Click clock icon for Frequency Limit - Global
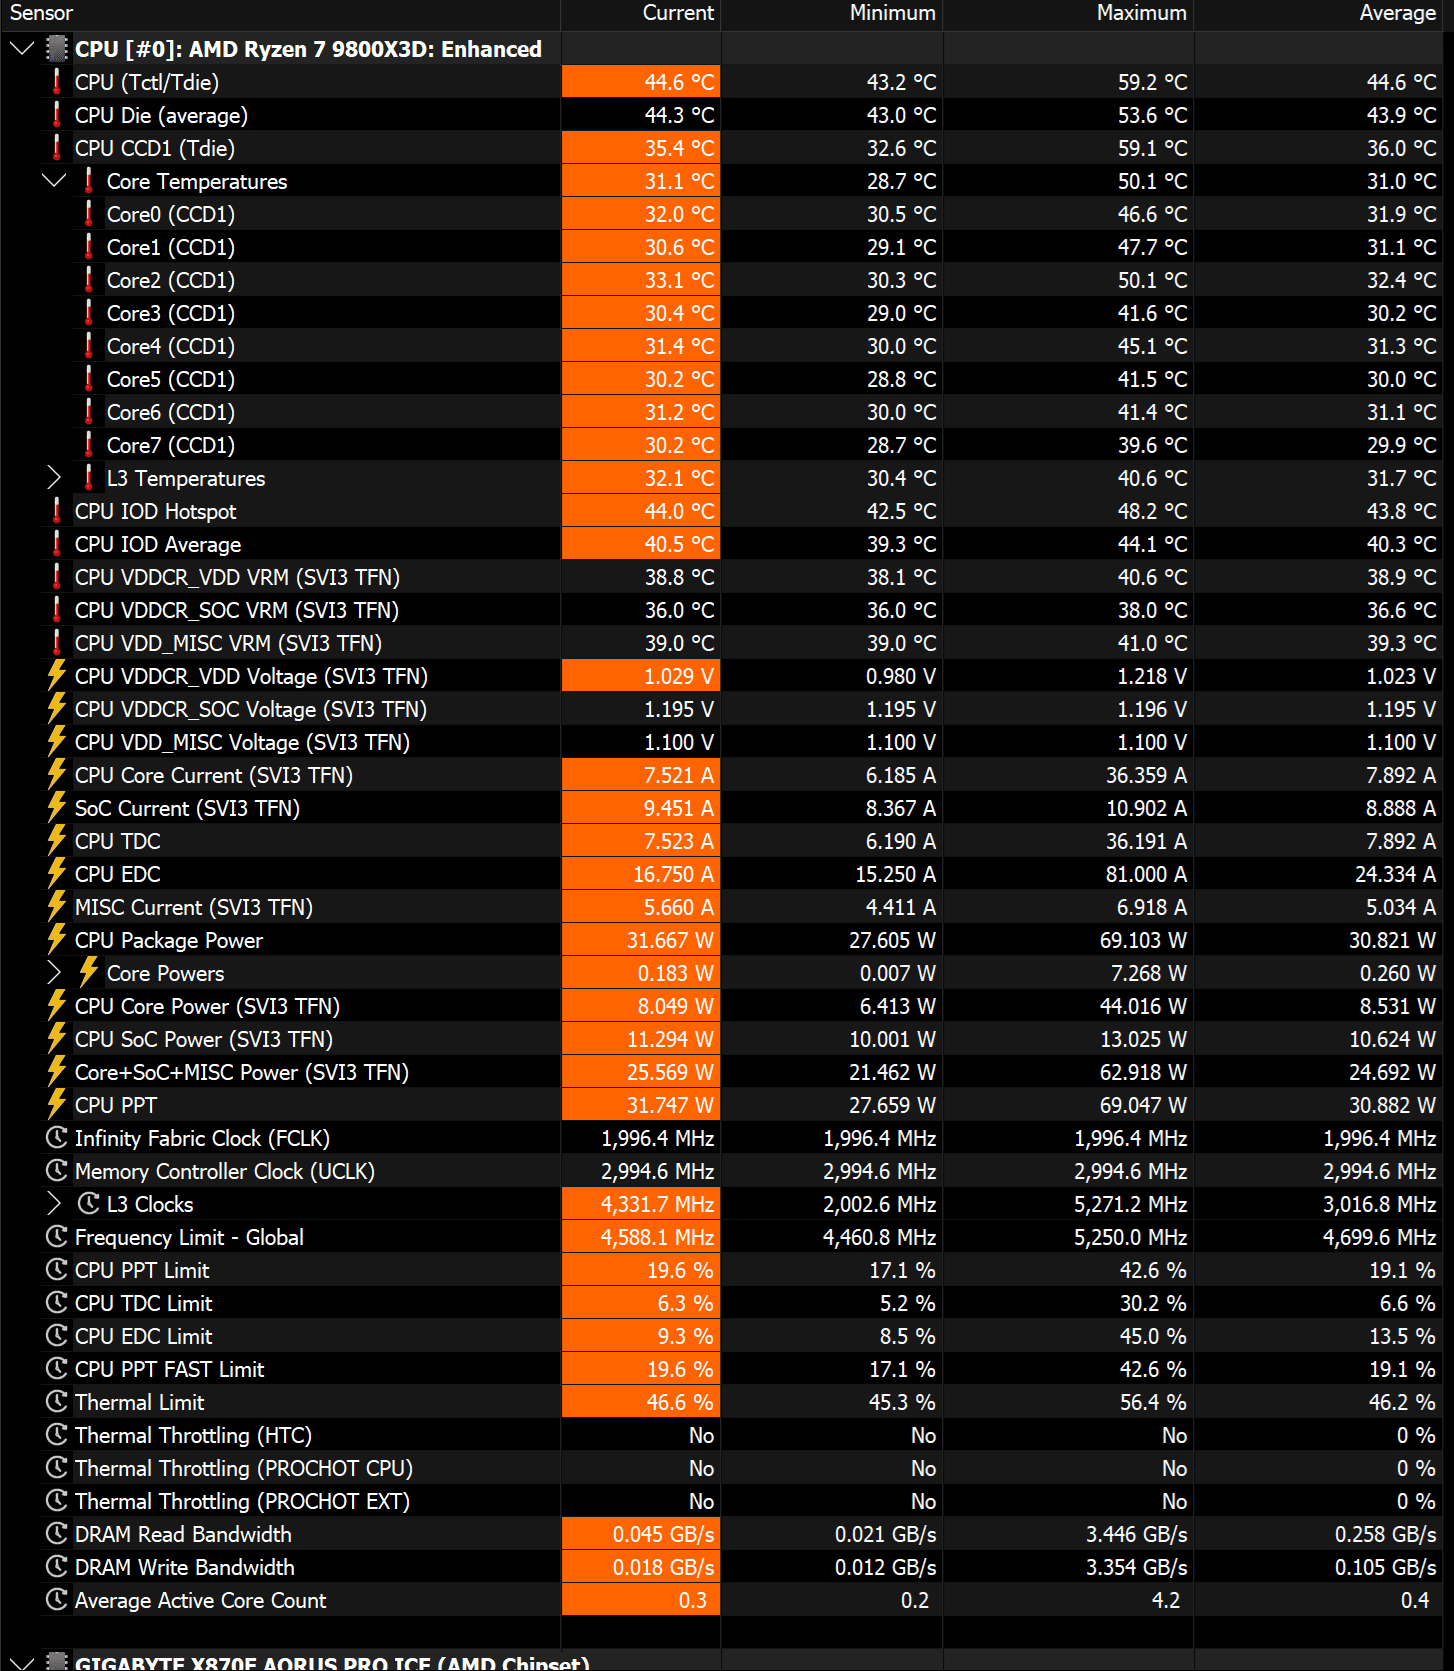Image resolution: width=1454 pixels, height=1671 pixels. [57, 1237]
